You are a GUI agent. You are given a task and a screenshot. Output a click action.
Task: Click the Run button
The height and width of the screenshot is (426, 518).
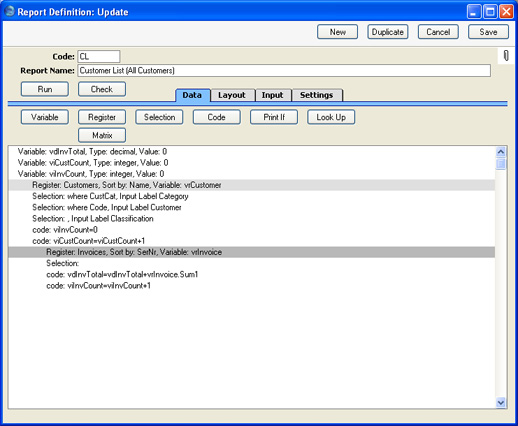click(45, 89)
